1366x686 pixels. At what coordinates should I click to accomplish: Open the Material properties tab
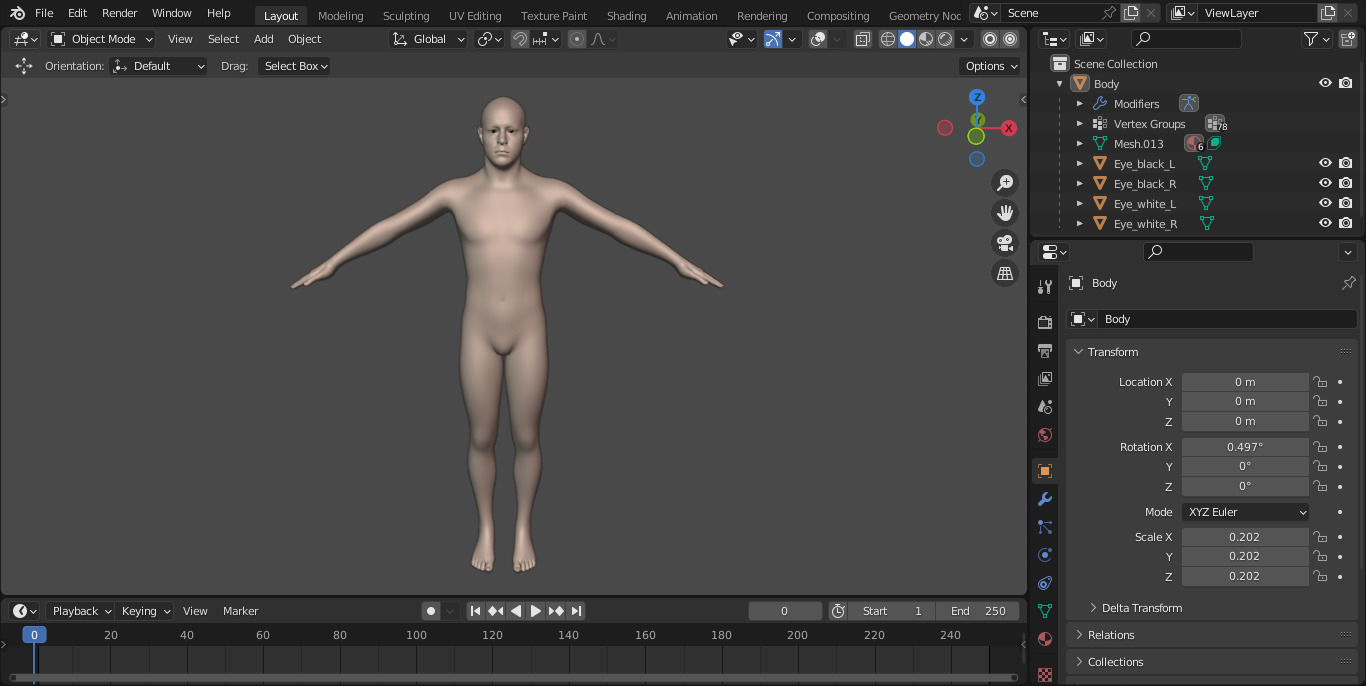(1045, 639)
